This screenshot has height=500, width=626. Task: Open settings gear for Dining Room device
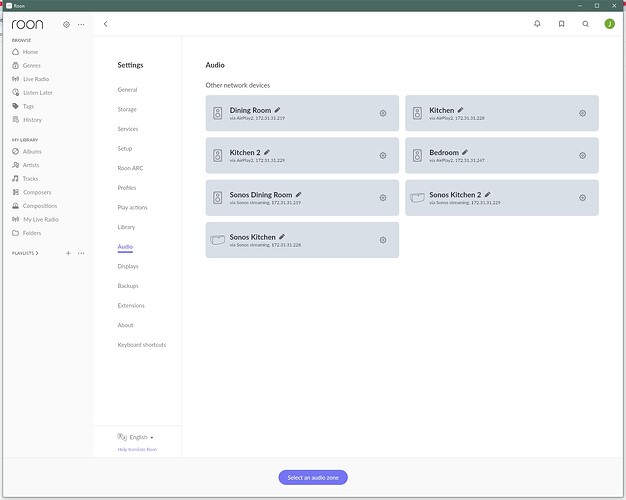tap(383, 113)
